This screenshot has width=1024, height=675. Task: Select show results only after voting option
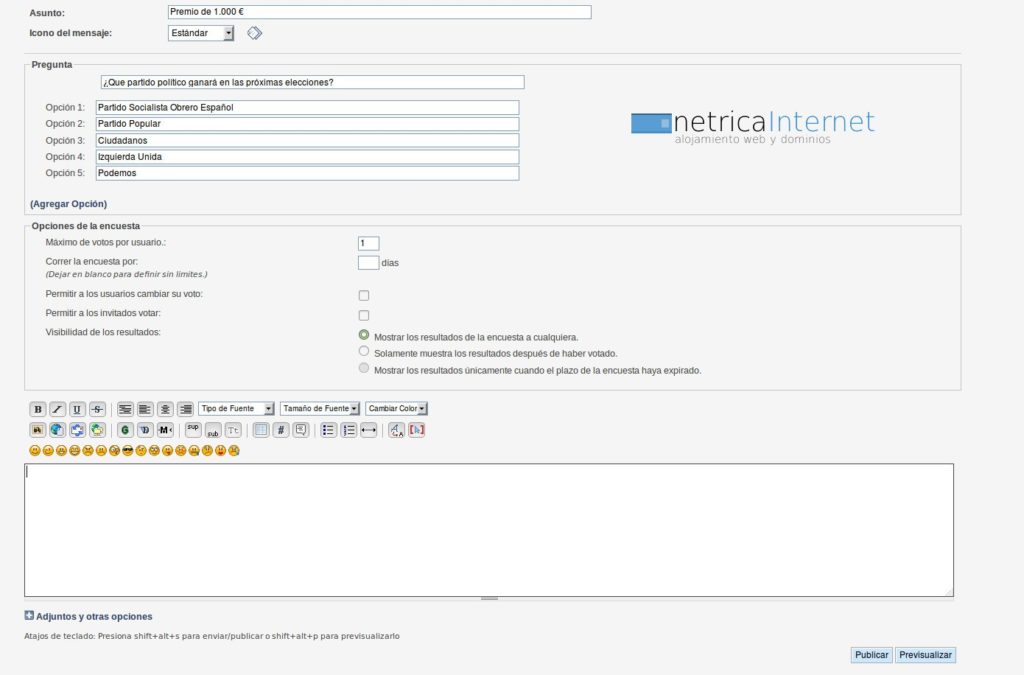tap(364, 352)
